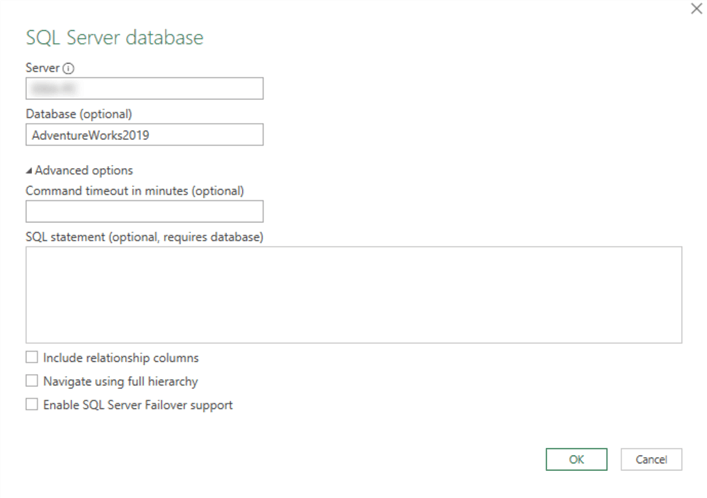
Task: Click the Command timeout in minutes field
Action: click(144, 211)
